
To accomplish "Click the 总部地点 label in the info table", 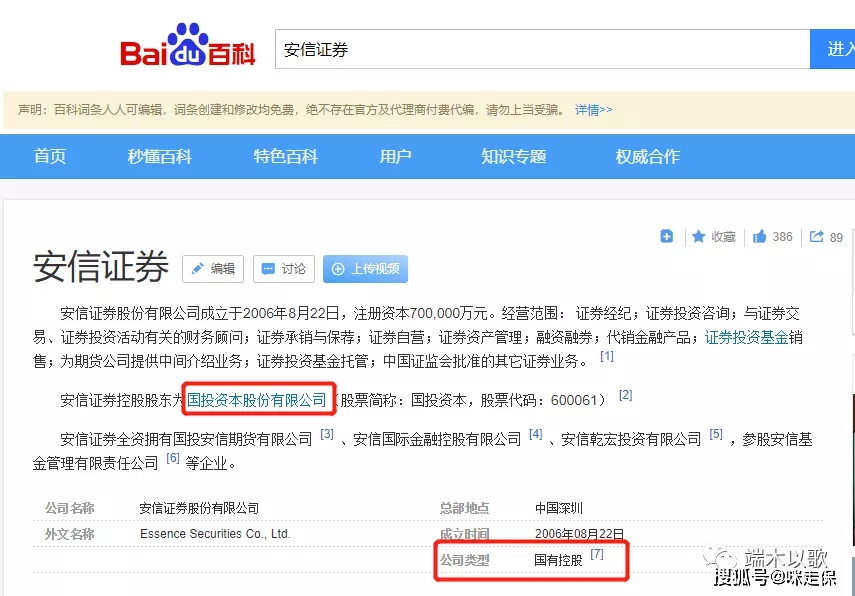I will pyautogui.click(x=465, y=508).
